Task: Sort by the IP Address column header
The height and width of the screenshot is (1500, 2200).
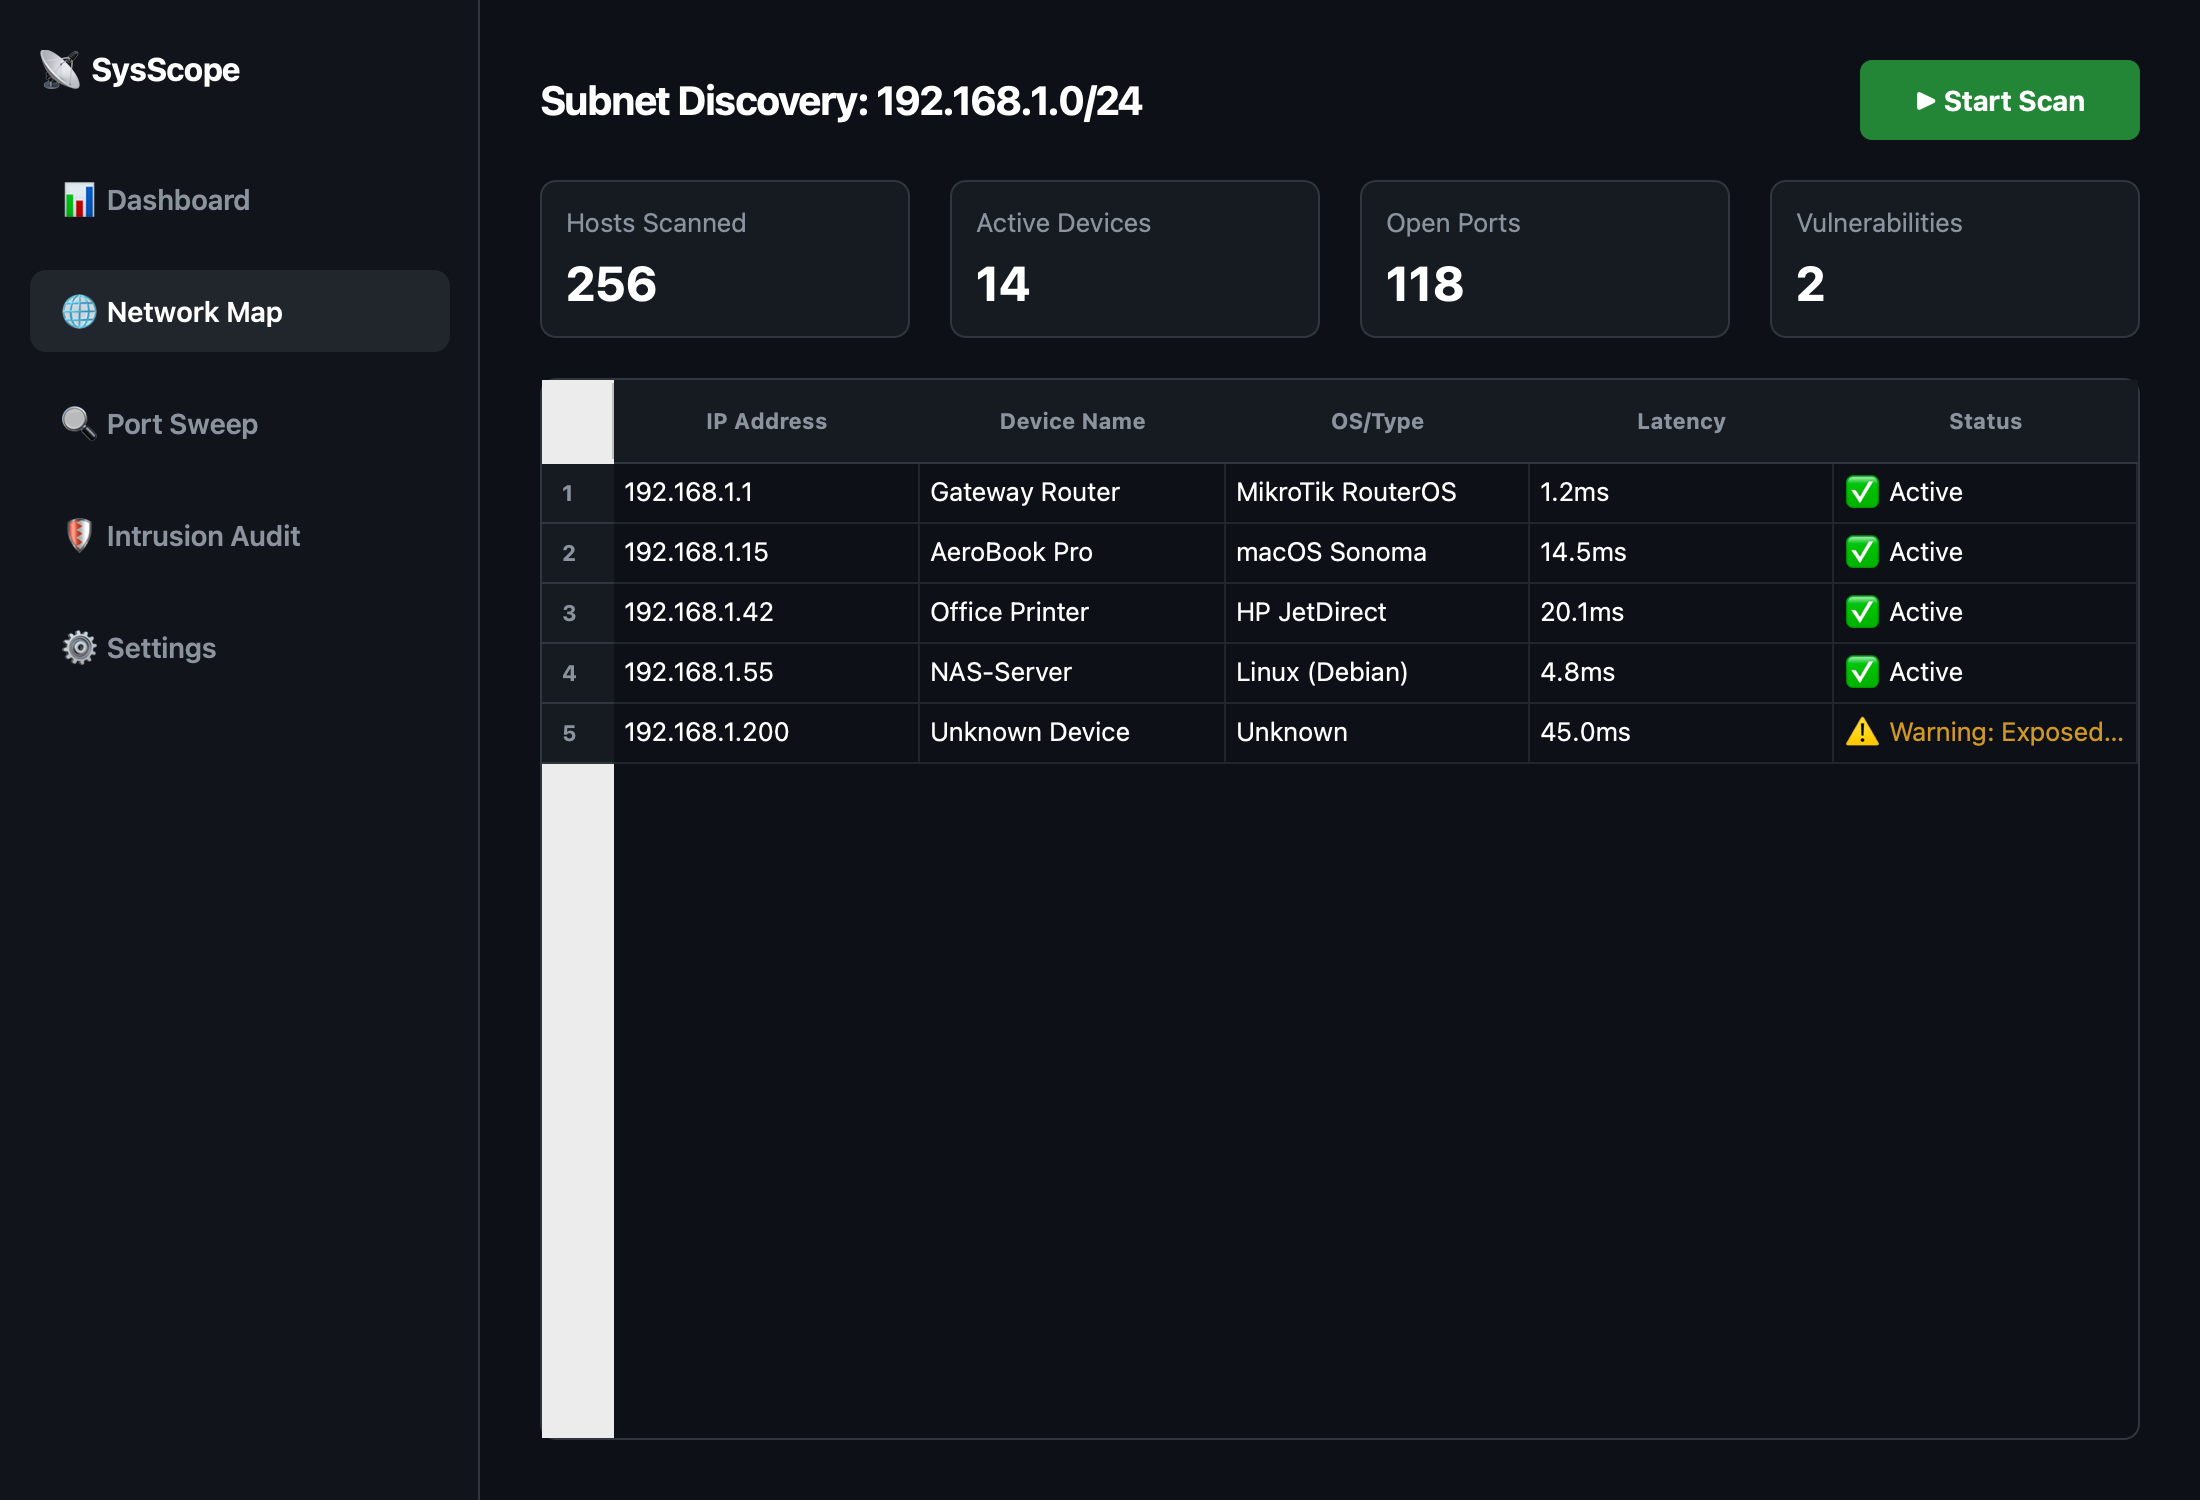Action: pyautogui.click(x=765, y=421)
